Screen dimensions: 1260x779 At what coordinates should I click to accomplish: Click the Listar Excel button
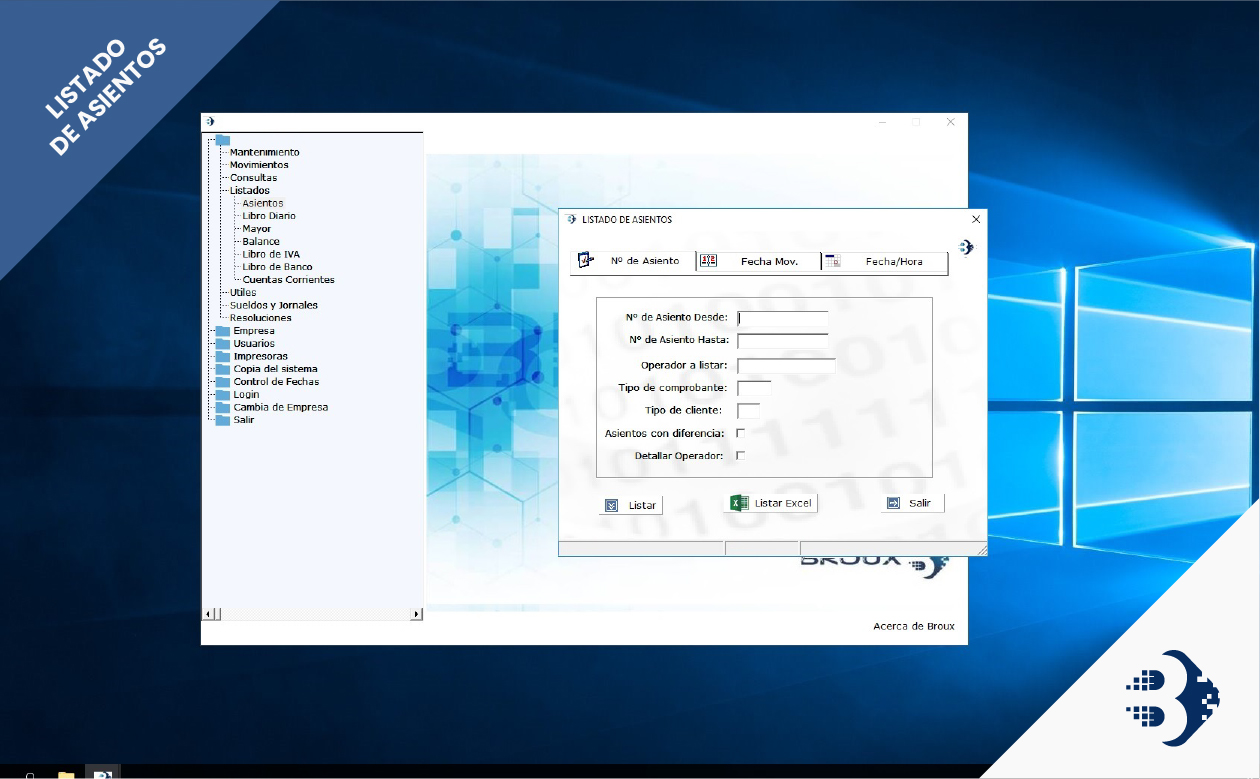(x=770, y=503)
